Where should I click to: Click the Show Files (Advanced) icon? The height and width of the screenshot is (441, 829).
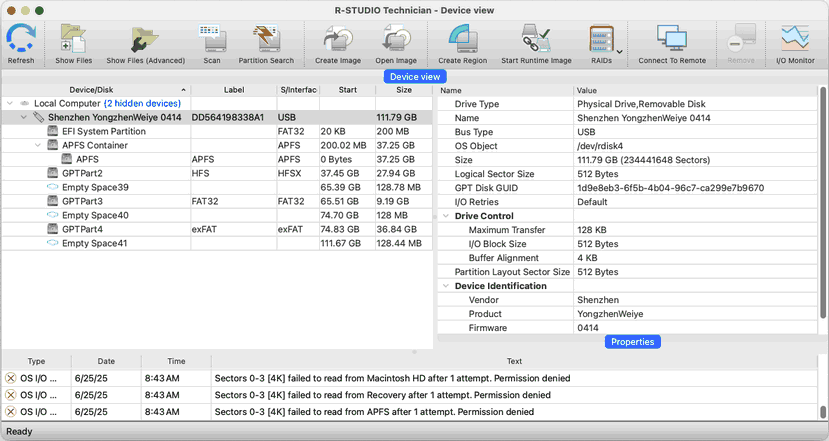coord(145,40)
